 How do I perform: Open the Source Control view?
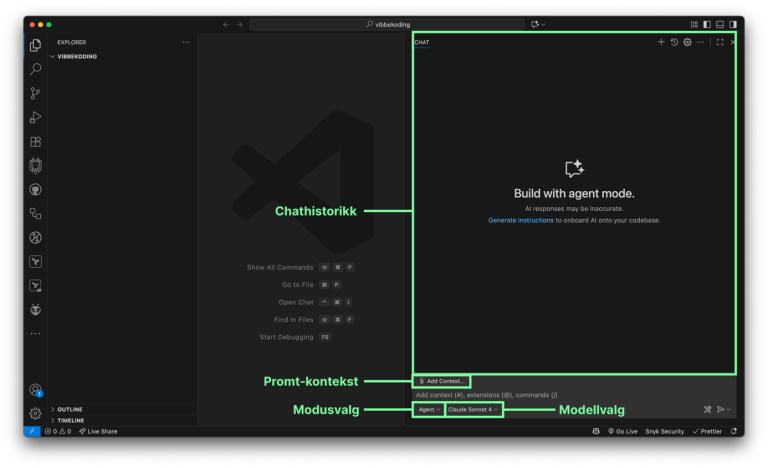(x=35, y=93)
